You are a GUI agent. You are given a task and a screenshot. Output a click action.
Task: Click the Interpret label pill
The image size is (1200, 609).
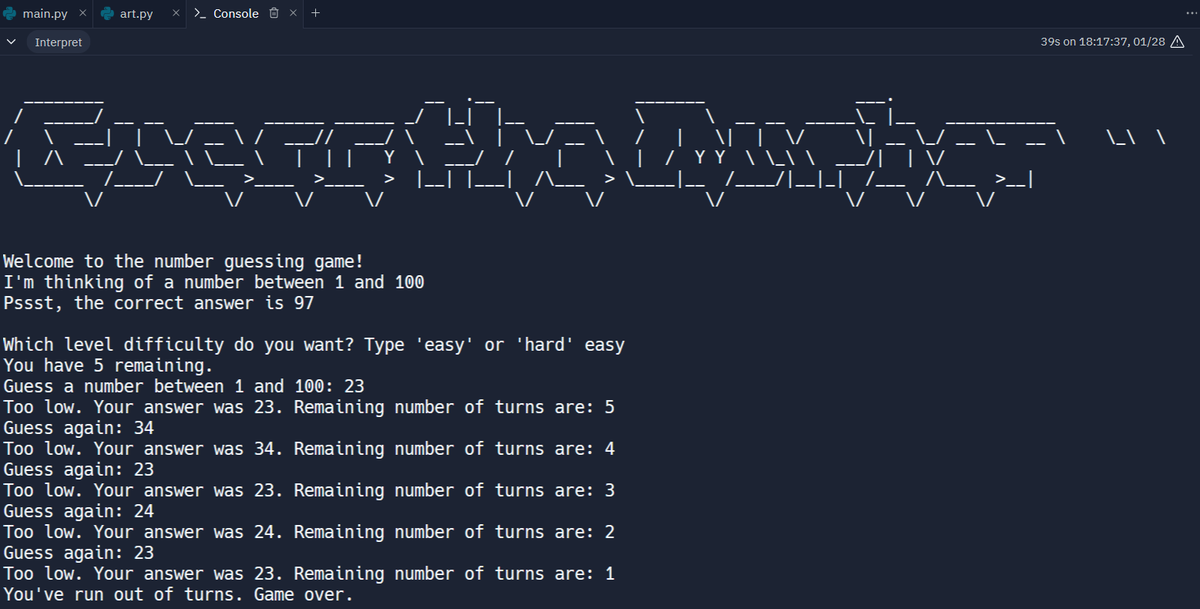(58, 42)
